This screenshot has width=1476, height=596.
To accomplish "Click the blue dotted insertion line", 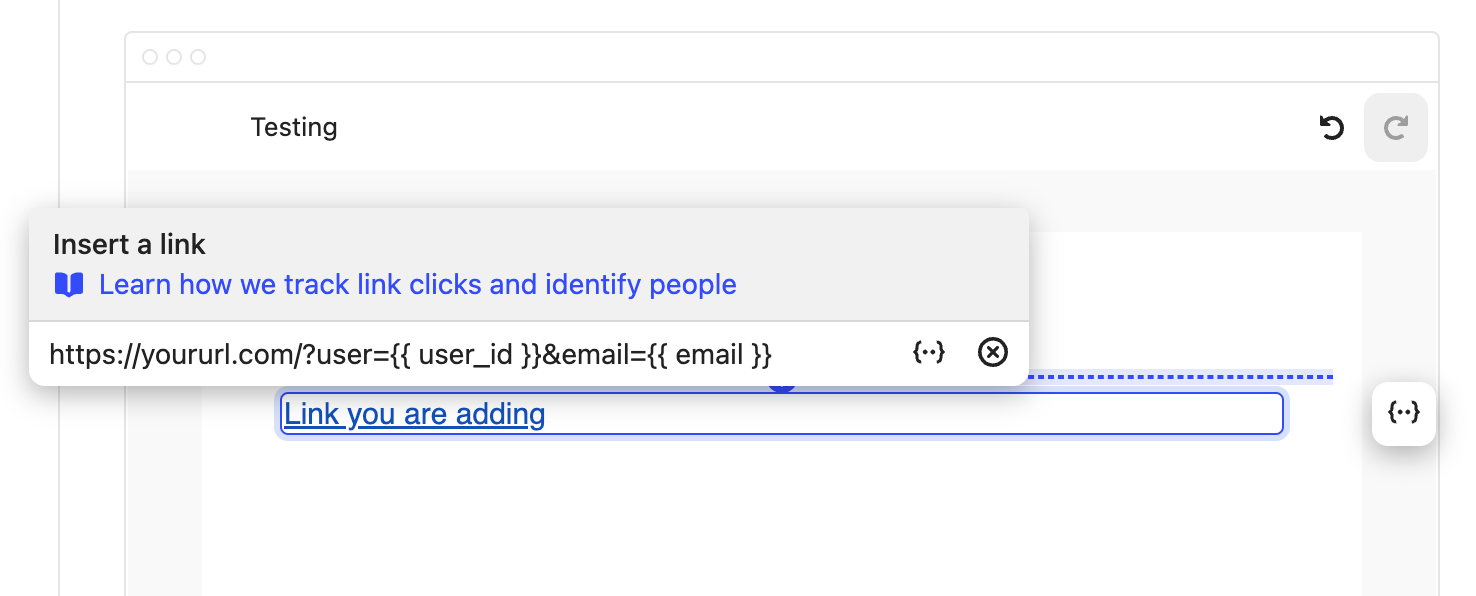I will coord(1180,377).
